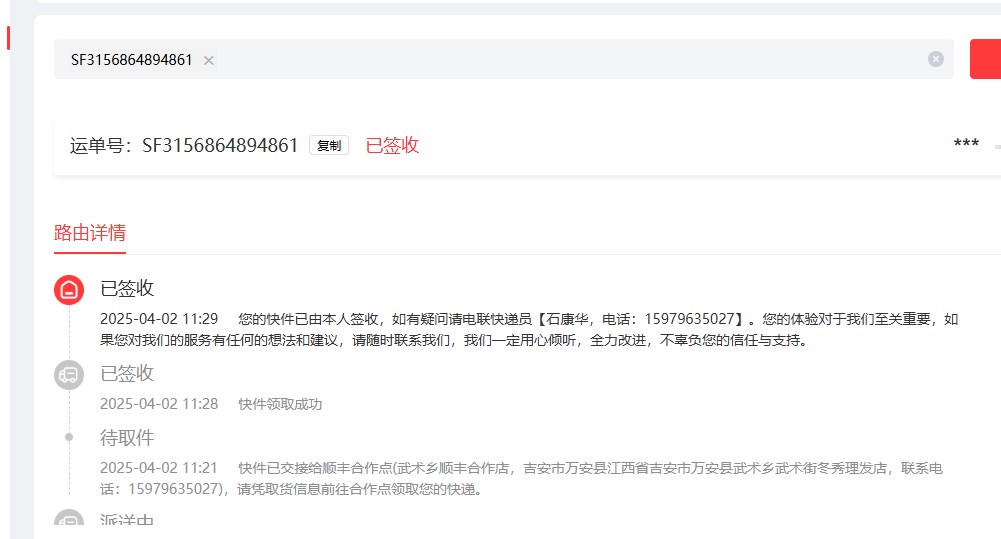Click the 快件领取成功 status text

[280, 404]
